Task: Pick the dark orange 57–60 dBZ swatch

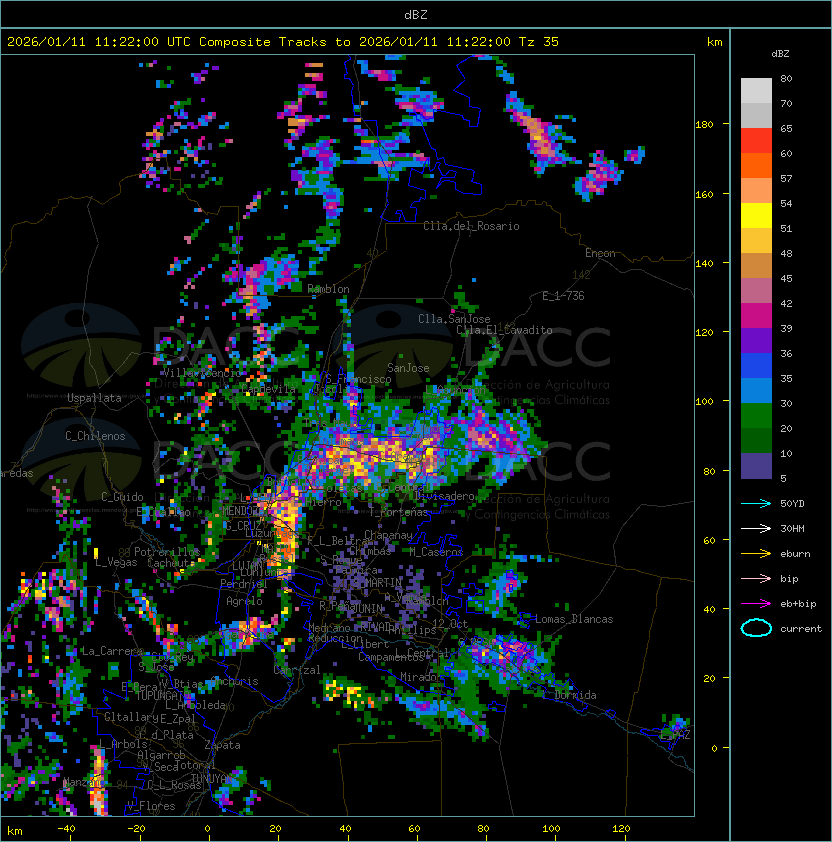Action: [x=756, y=165]
